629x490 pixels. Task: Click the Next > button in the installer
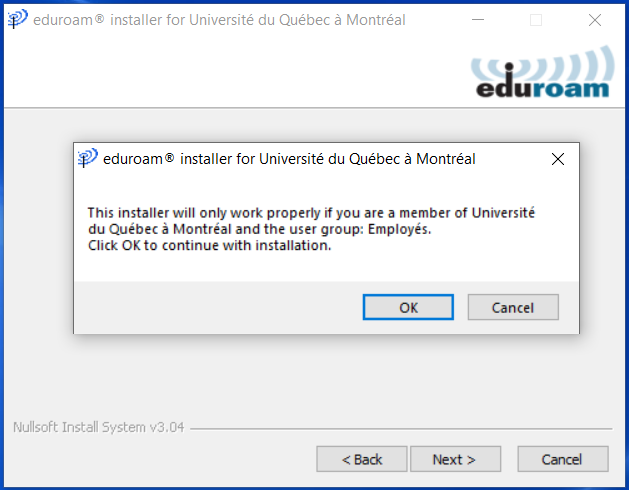pos(455,459)
